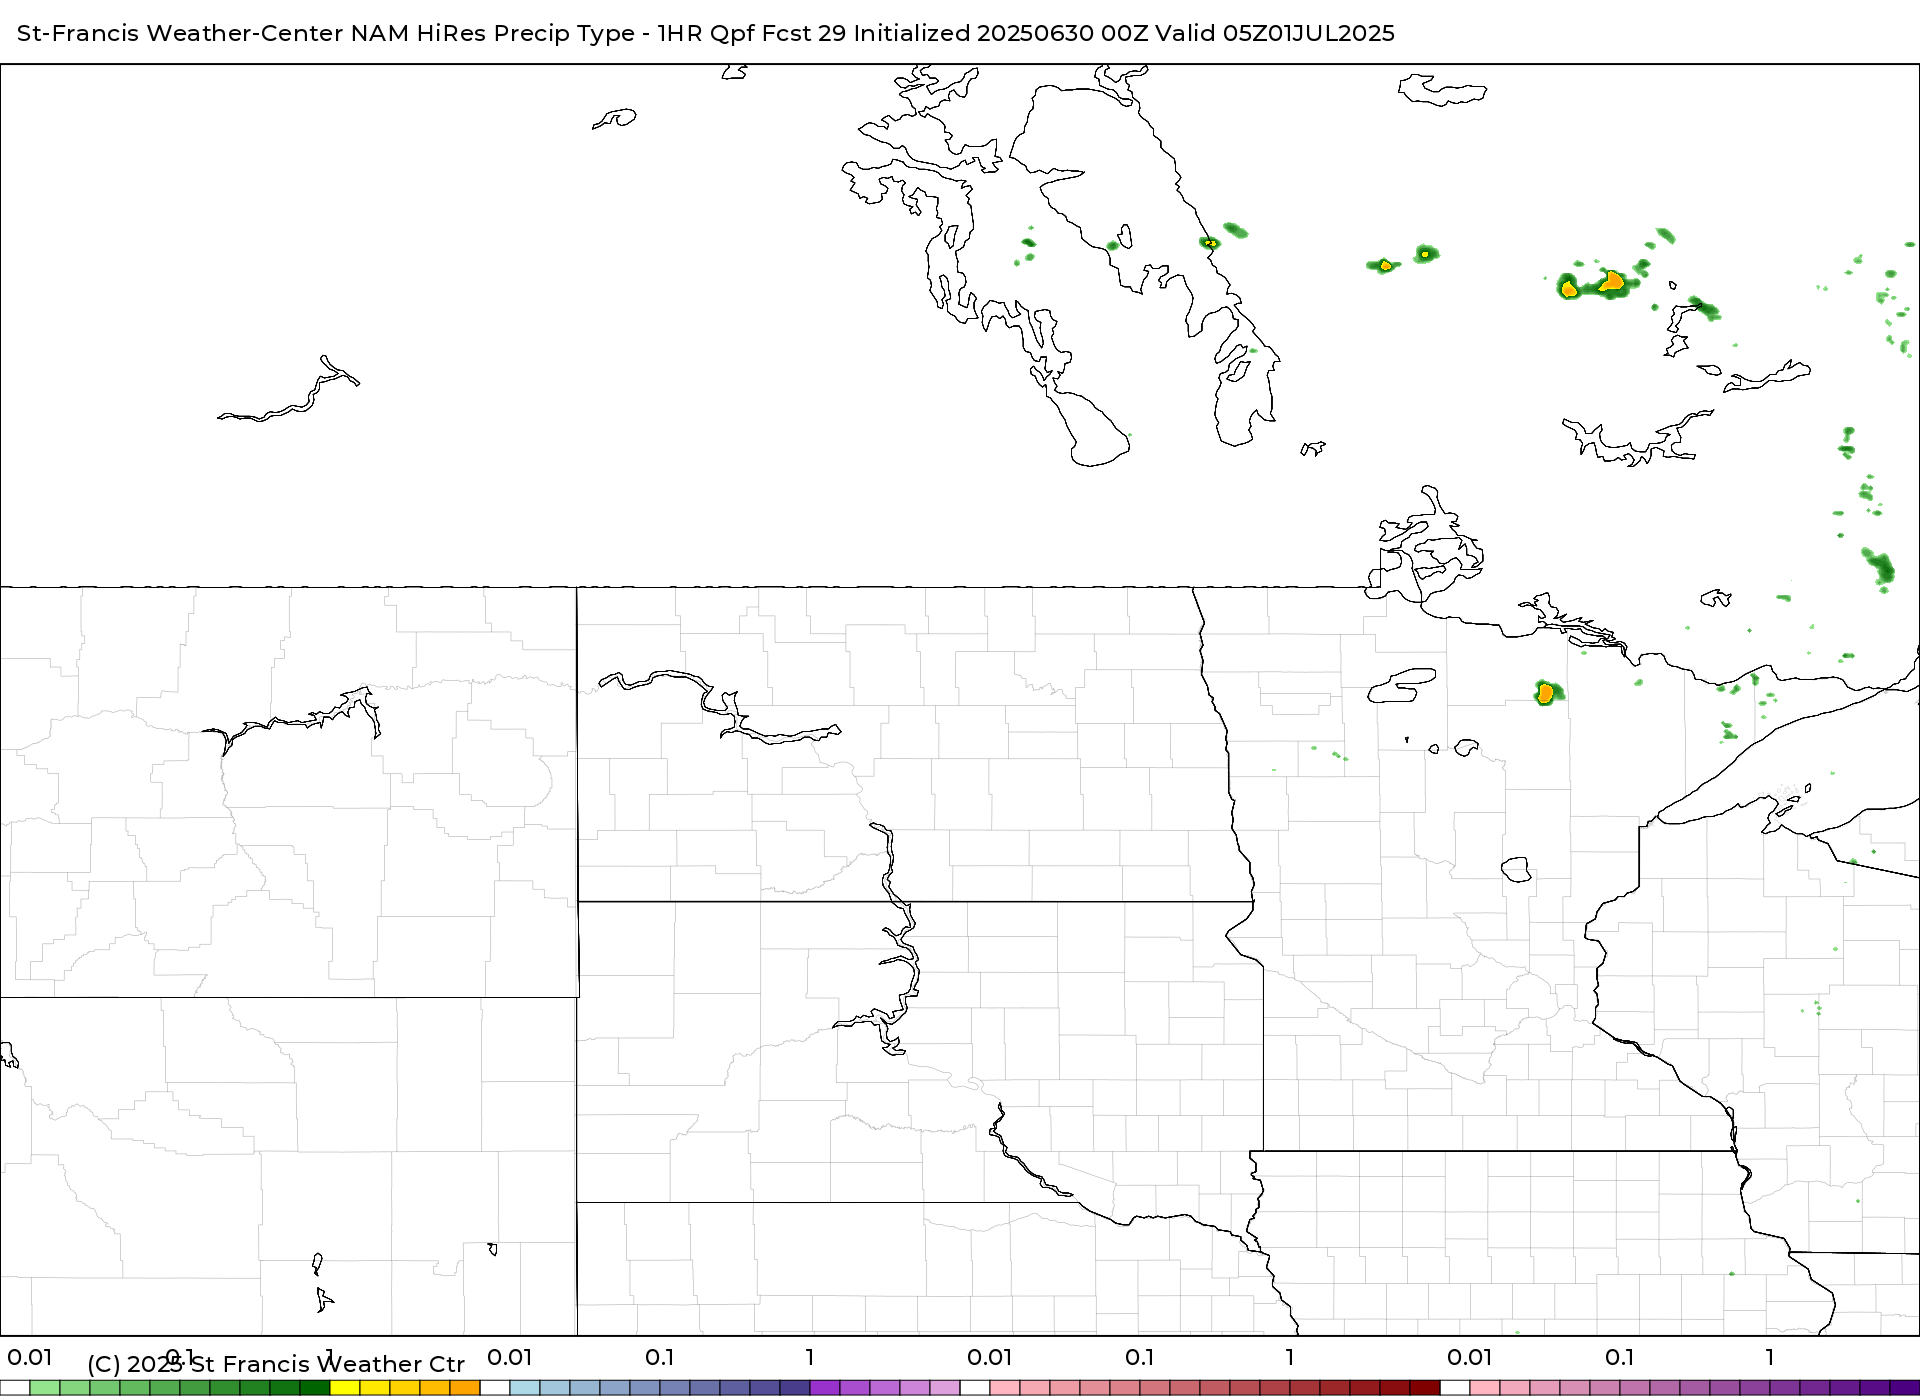Click the 0.1 label above the pink-indigo scale

tap(1620, 1357)
